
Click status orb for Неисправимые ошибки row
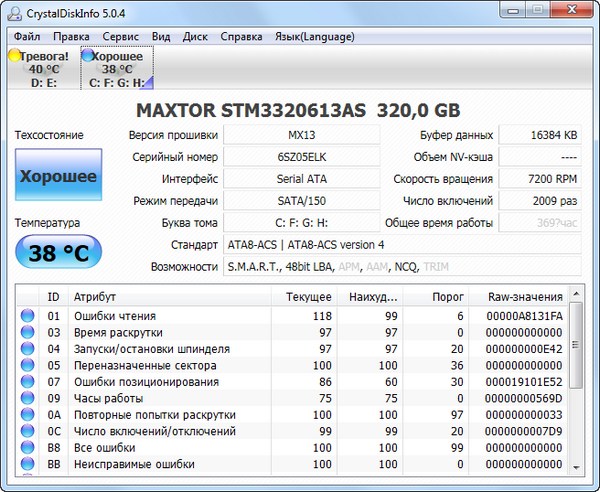(x=27, y=464)
